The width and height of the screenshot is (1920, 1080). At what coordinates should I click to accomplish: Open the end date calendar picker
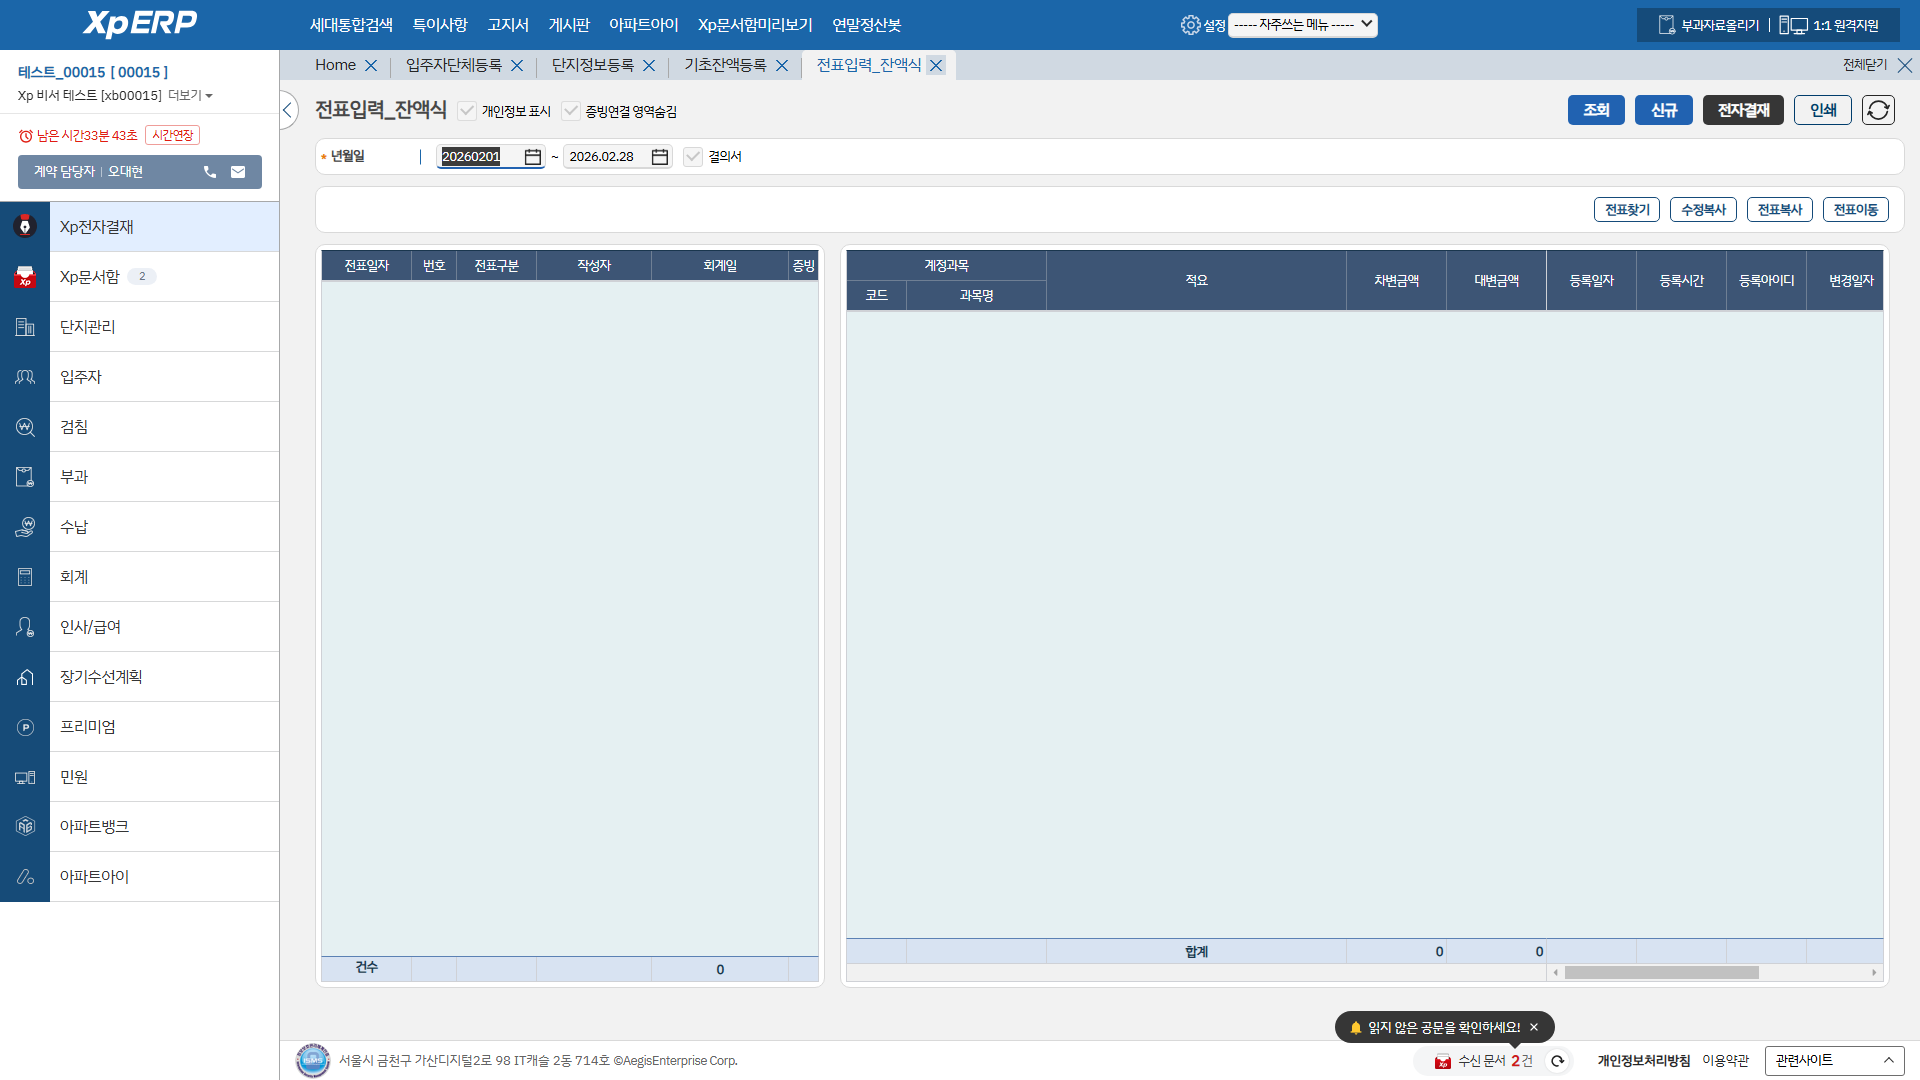coord(660,157)
